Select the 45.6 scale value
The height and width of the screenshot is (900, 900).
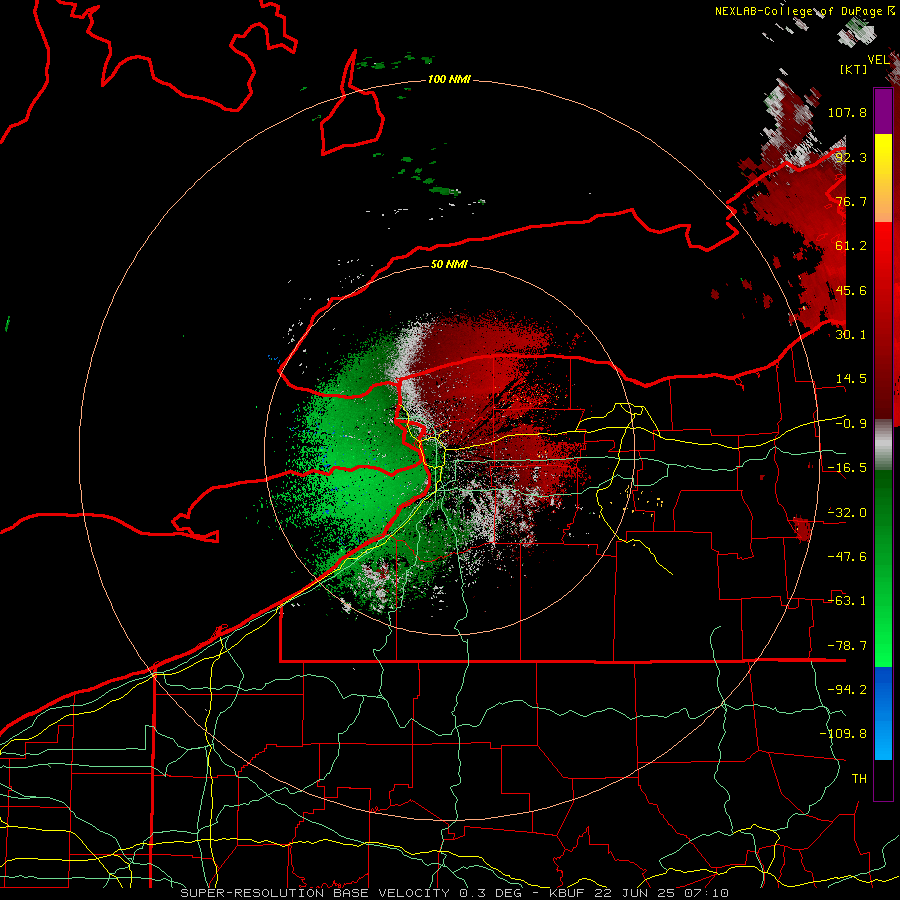click(x=851, y=290)
